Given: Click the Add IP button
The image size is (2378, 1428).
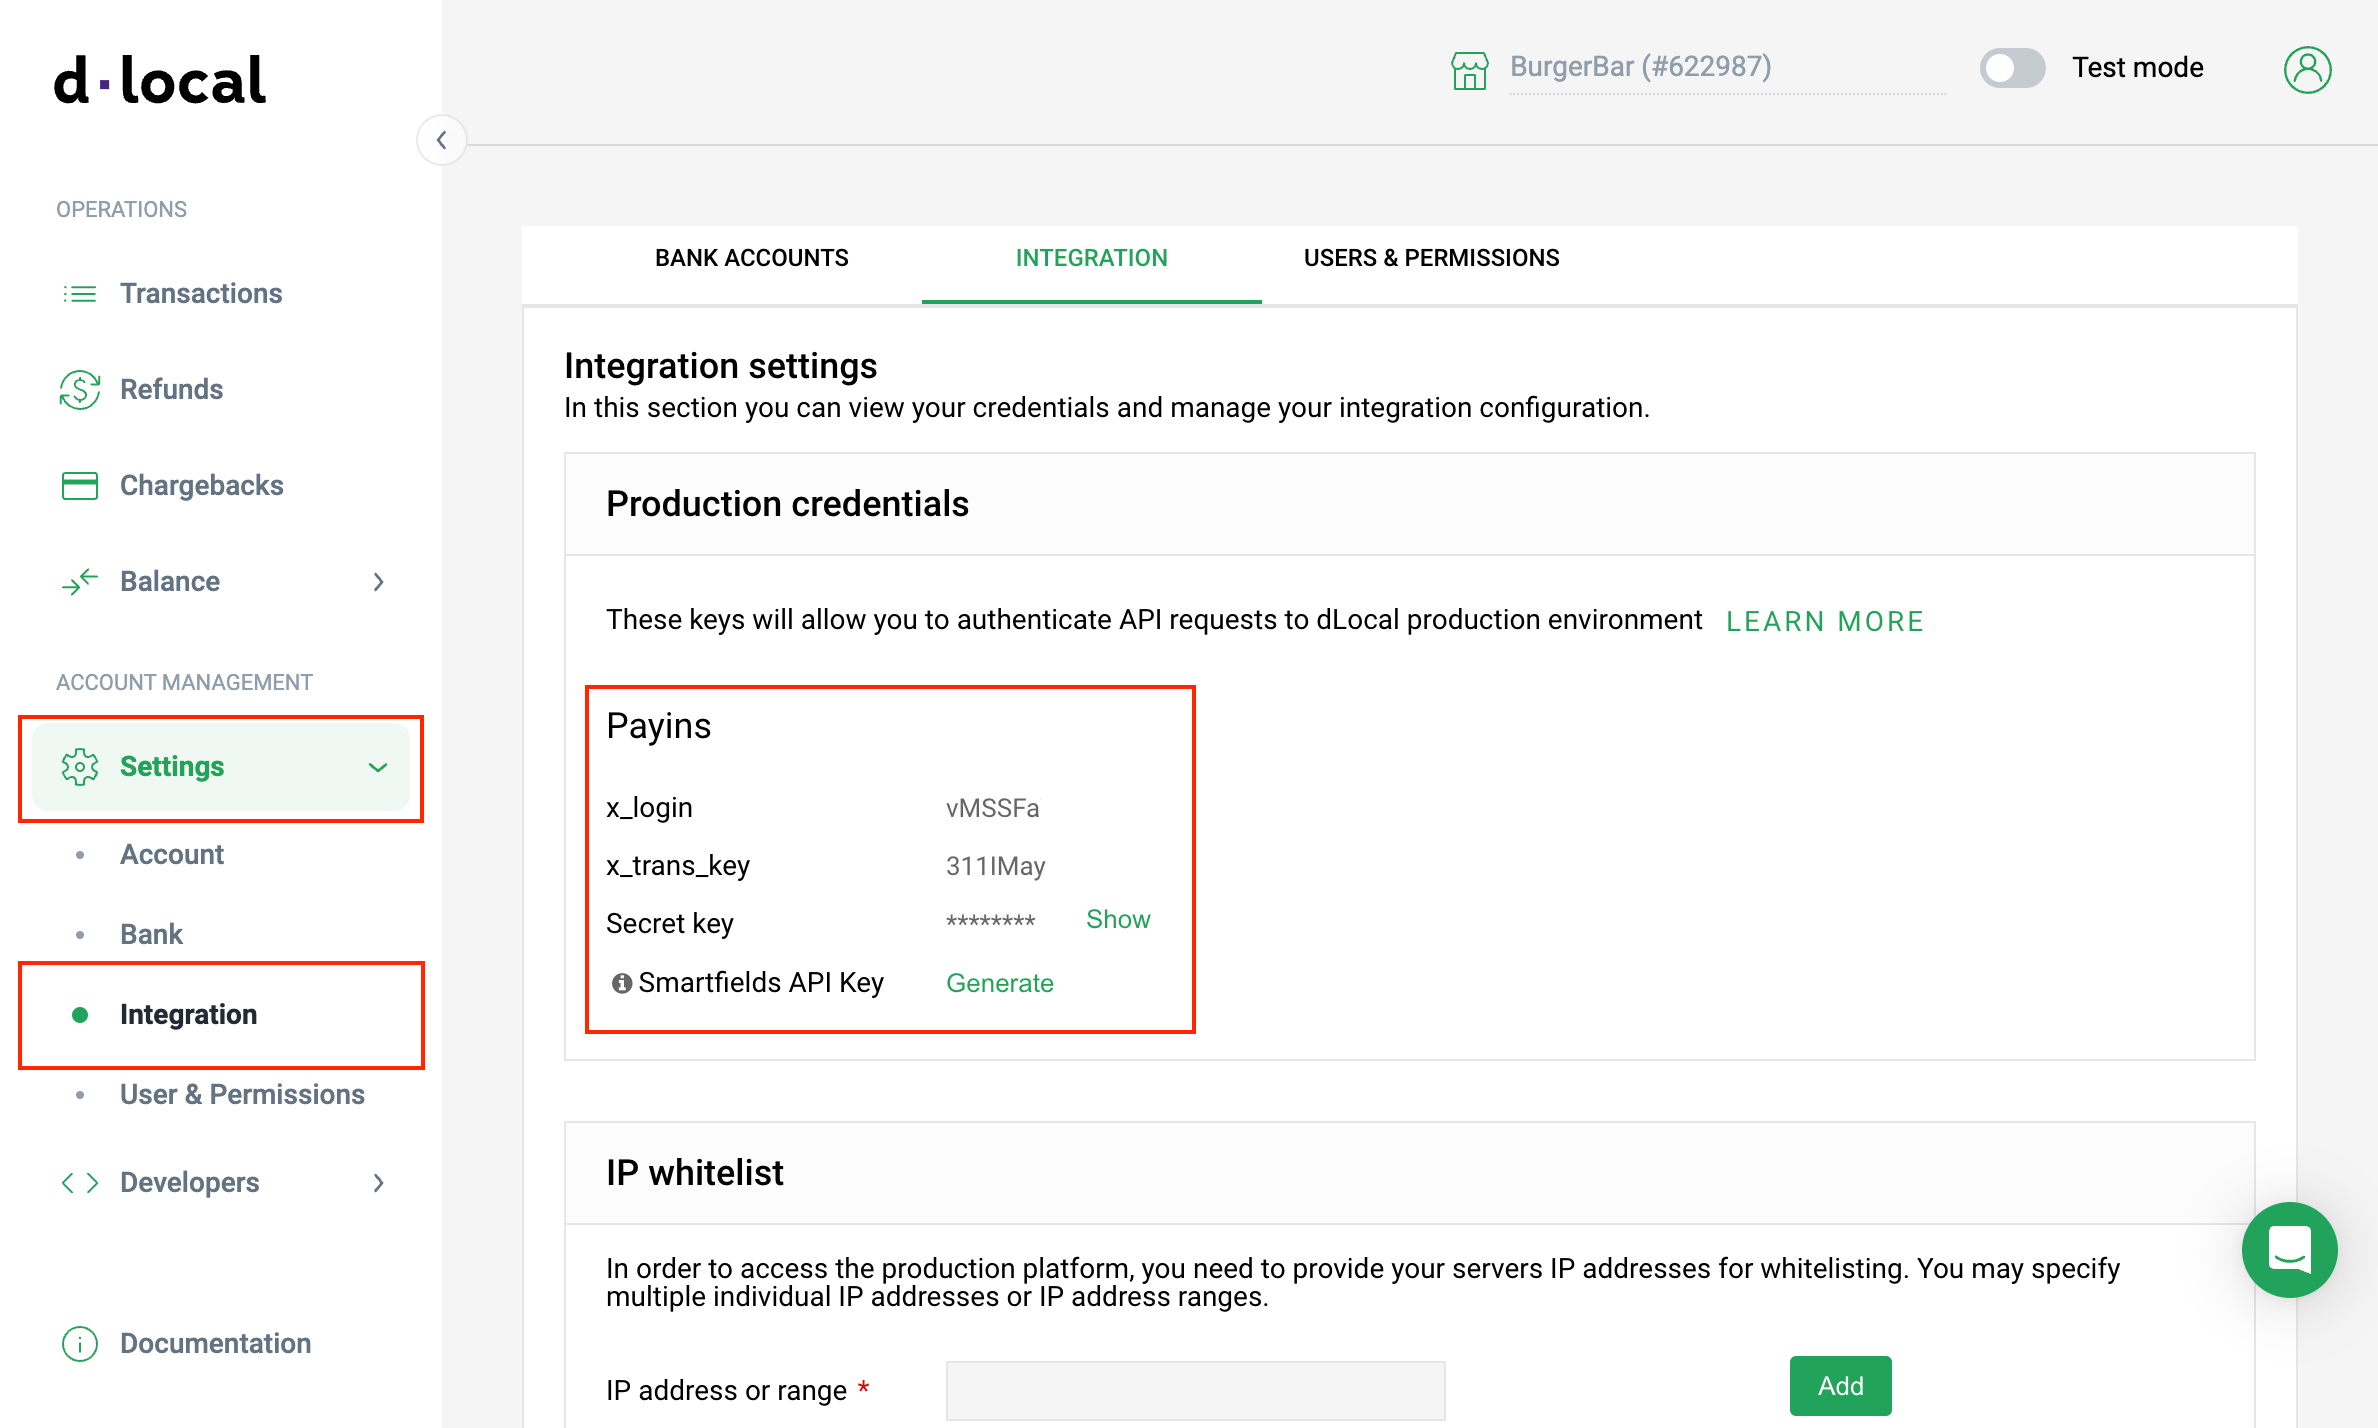Looking at the screenshot, I should point(1840,1386).
